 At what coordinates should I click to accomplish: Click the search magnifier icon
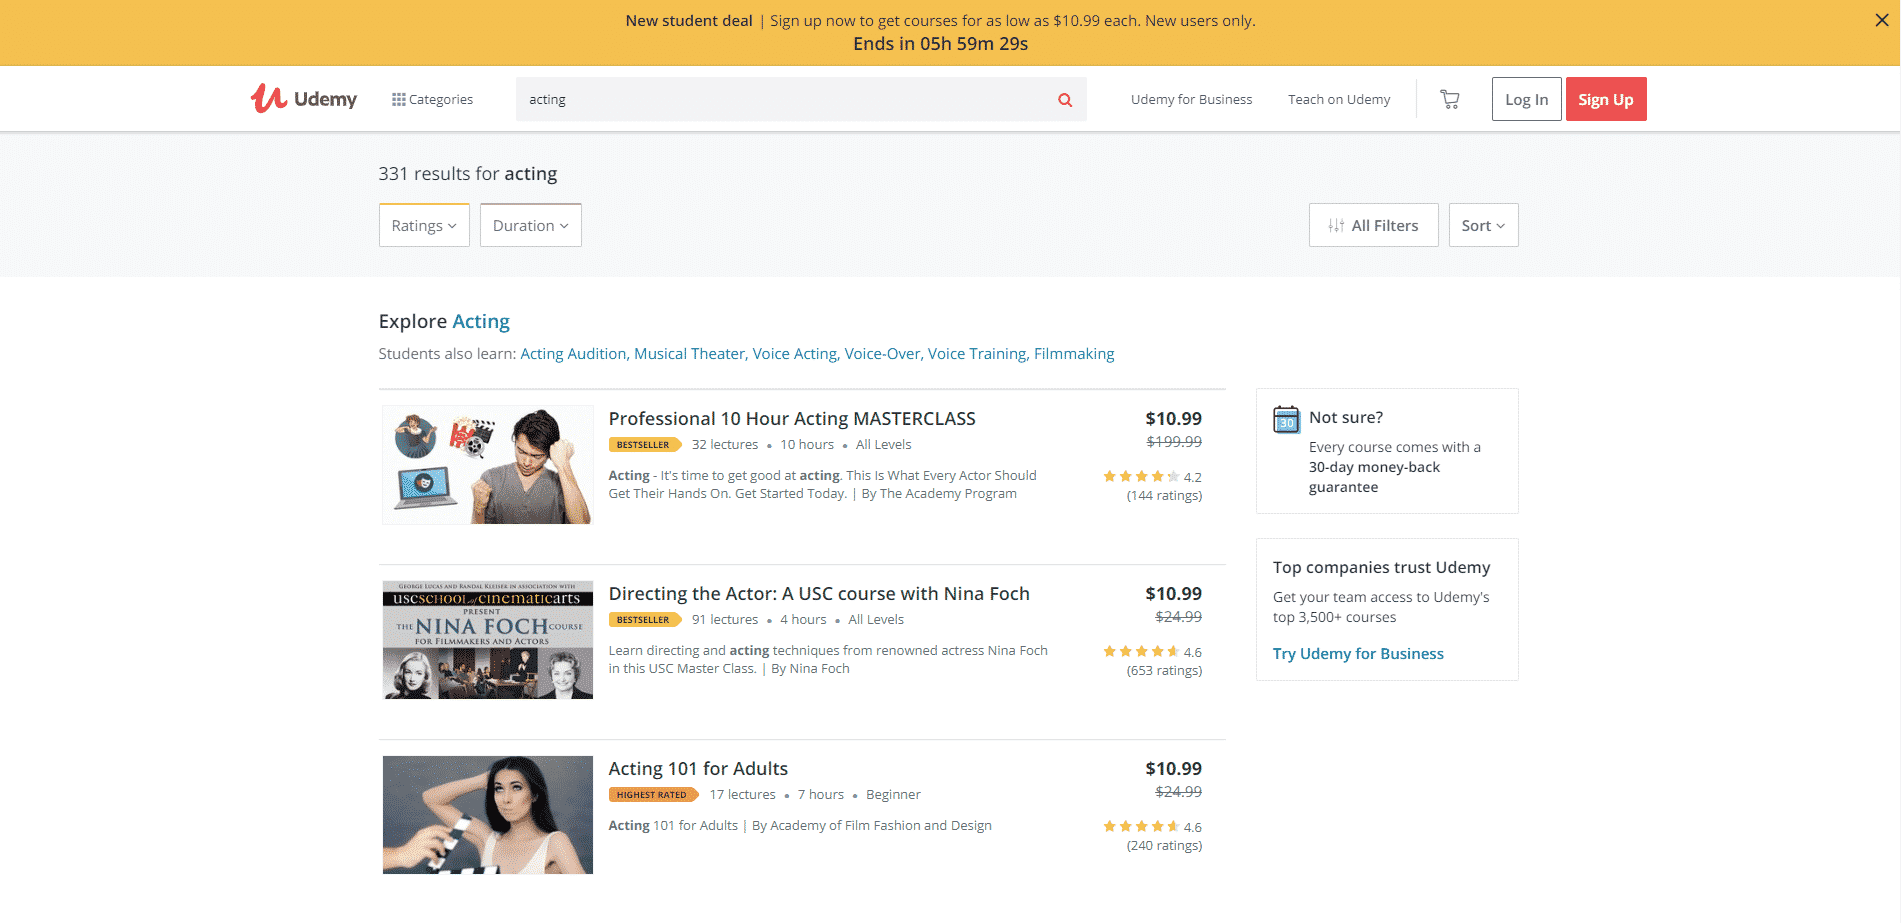pos(1065,100)
